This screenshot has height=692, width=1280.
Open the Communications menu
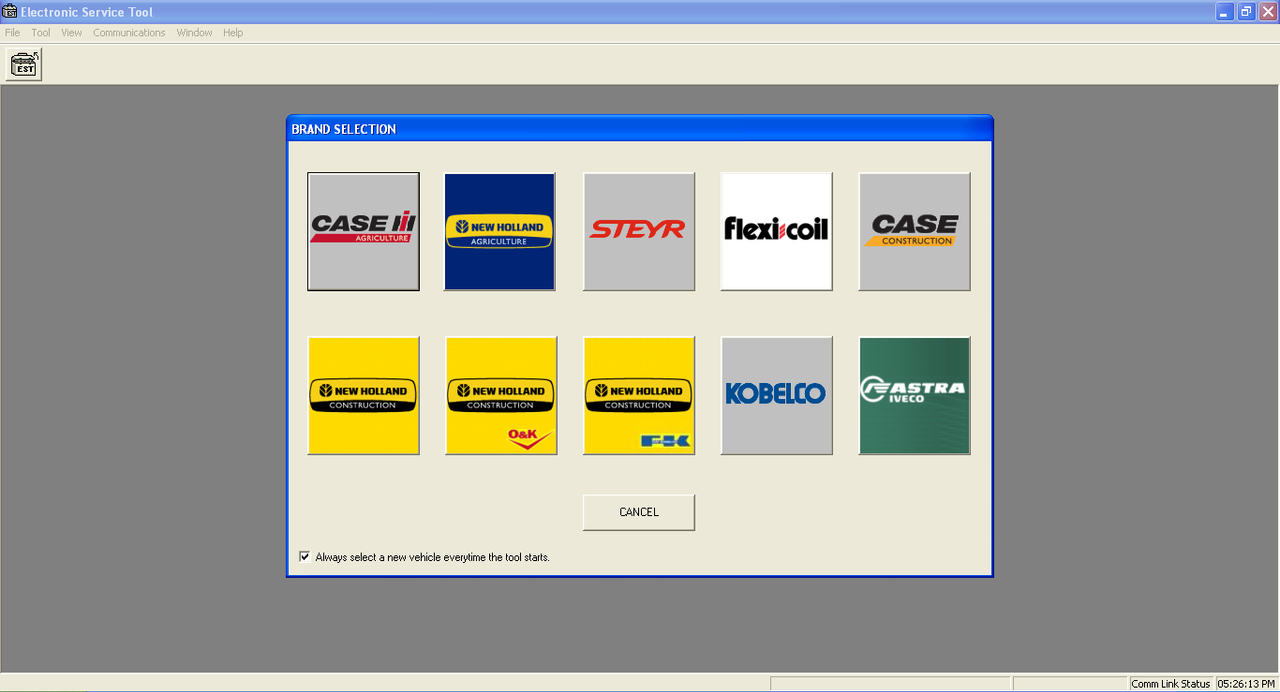point(129,33)
